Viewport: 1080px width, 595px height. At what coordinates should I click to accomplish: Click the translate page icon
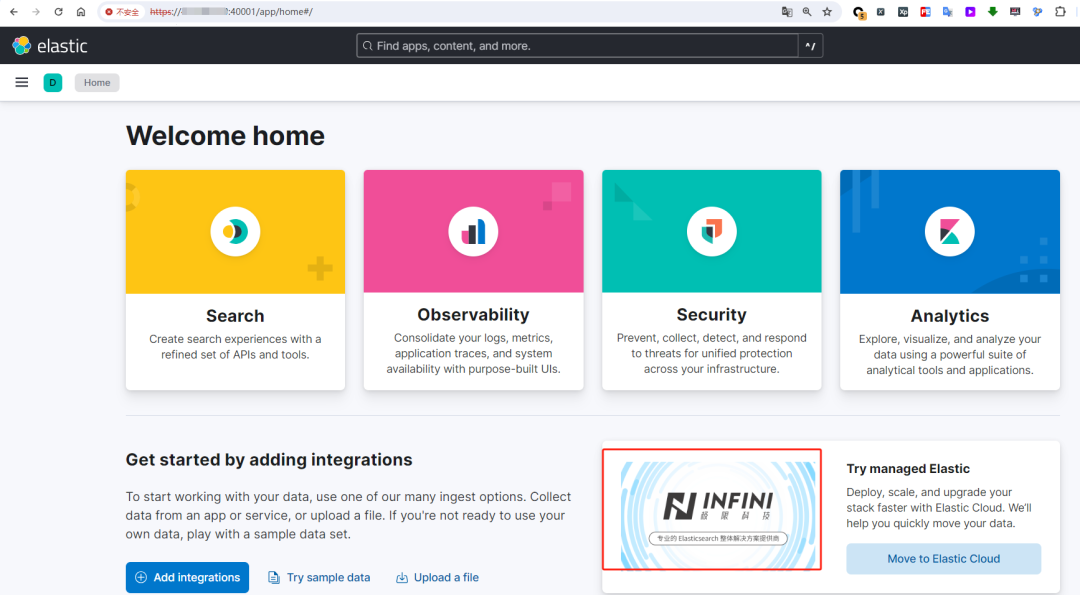pyautogui.click(x=787, y=12)
